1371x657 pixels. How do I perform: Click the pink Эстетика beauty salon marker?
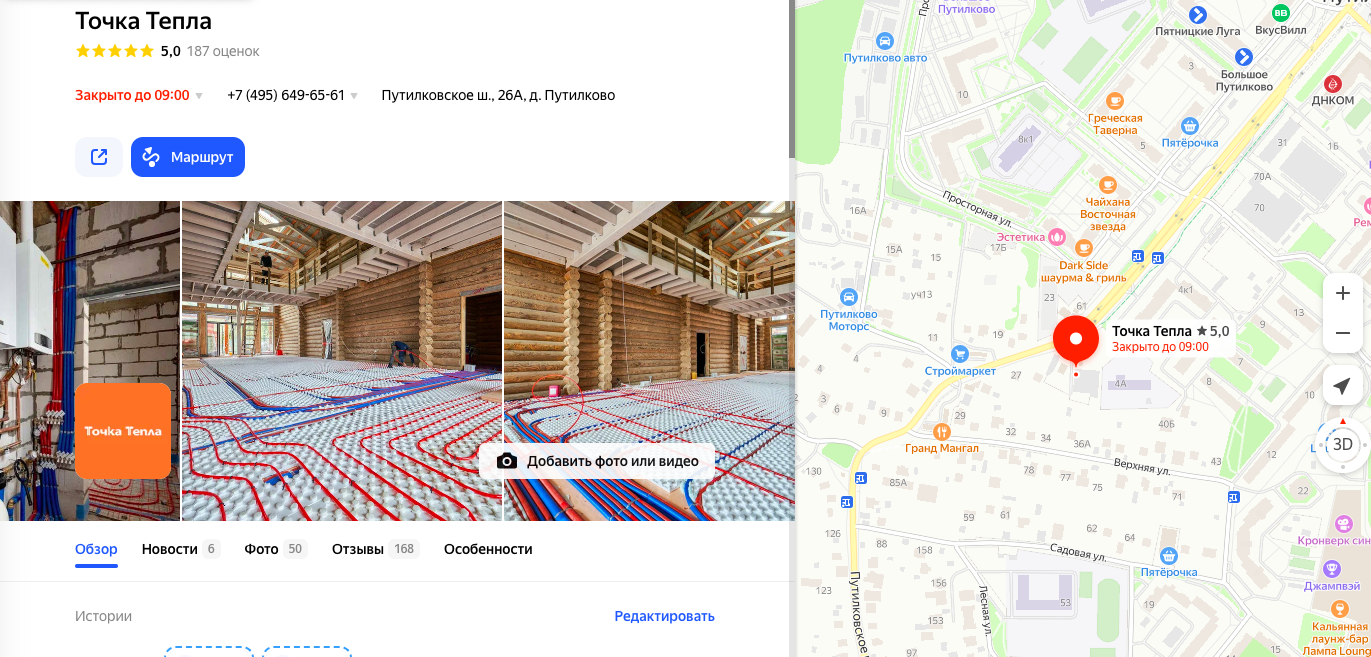[1056, 237]
